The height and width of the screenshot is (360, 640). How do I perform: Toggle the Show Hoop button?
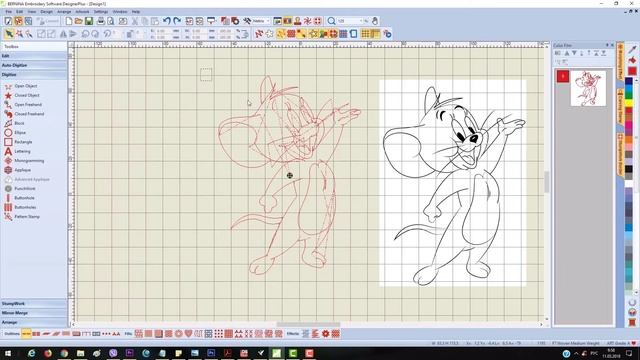pos(353,34)
